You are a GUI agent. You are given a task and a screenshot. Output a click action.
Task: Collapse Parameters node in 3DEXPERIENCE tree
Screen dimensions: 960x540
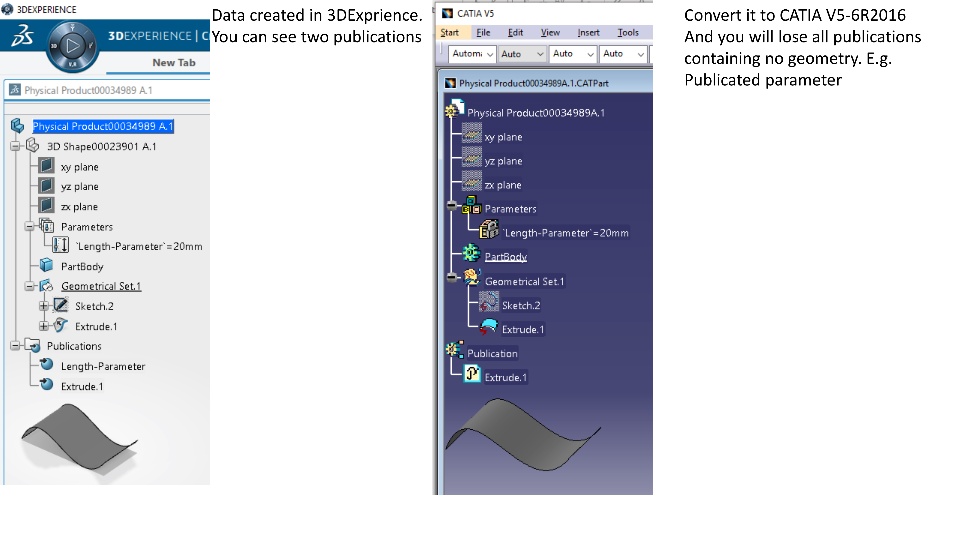click(x=29, y=227)
